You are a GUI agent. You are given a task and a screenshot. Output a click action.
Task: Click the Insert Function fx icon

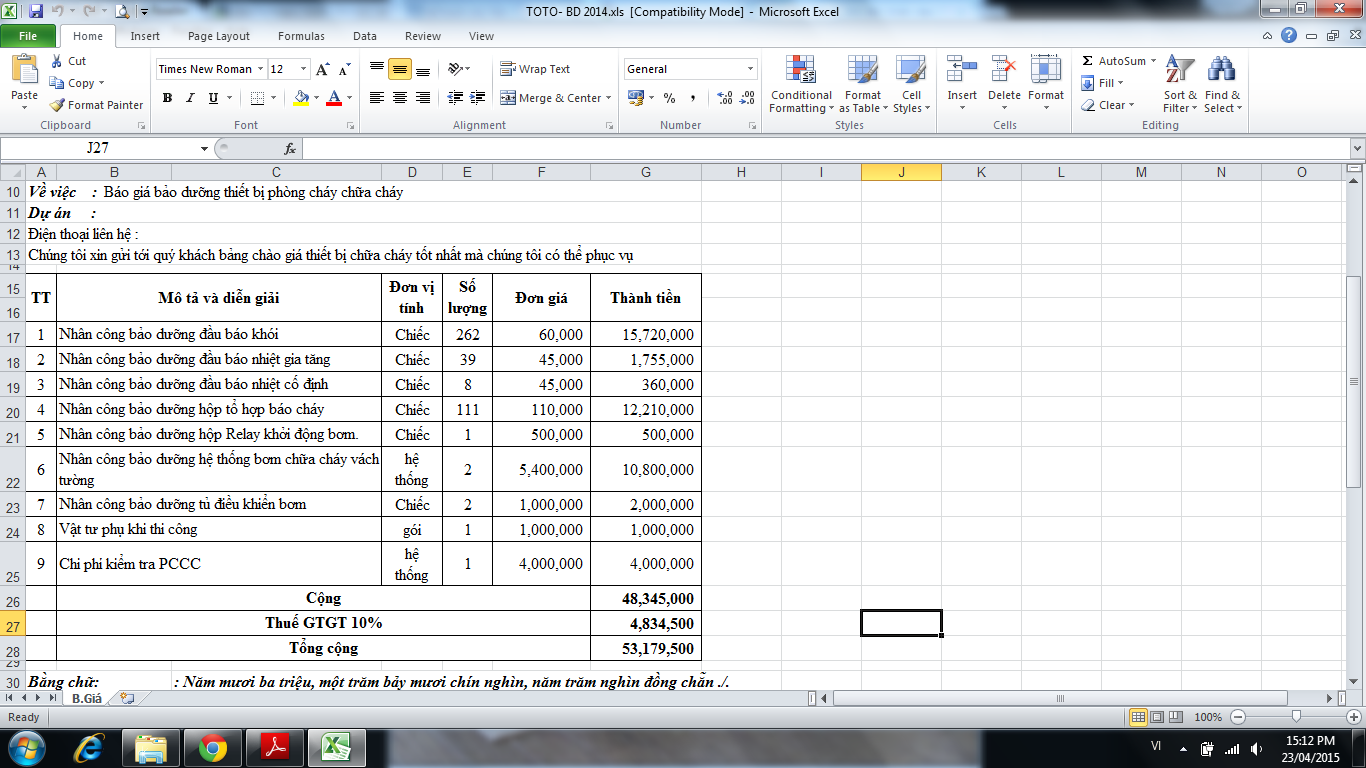[290, 149]
